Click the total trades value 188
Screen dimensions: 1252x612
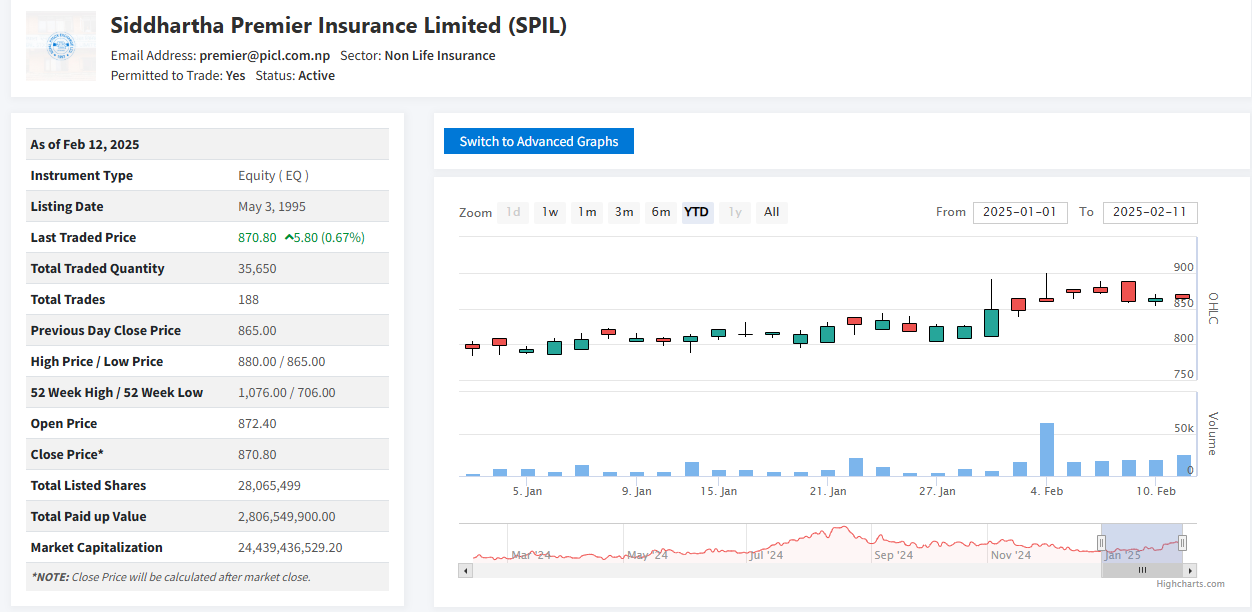[248, 300]
